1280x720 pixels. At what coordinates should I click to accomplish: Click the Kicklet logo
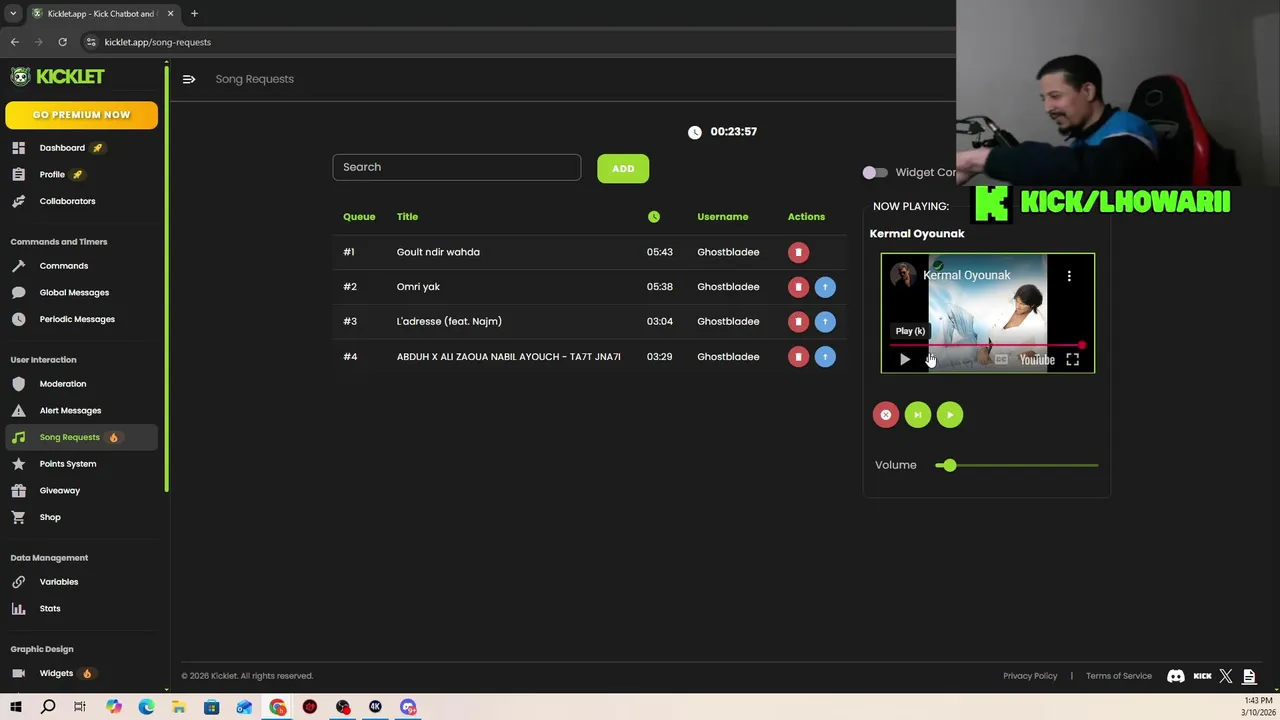click(x=57, y=76)
